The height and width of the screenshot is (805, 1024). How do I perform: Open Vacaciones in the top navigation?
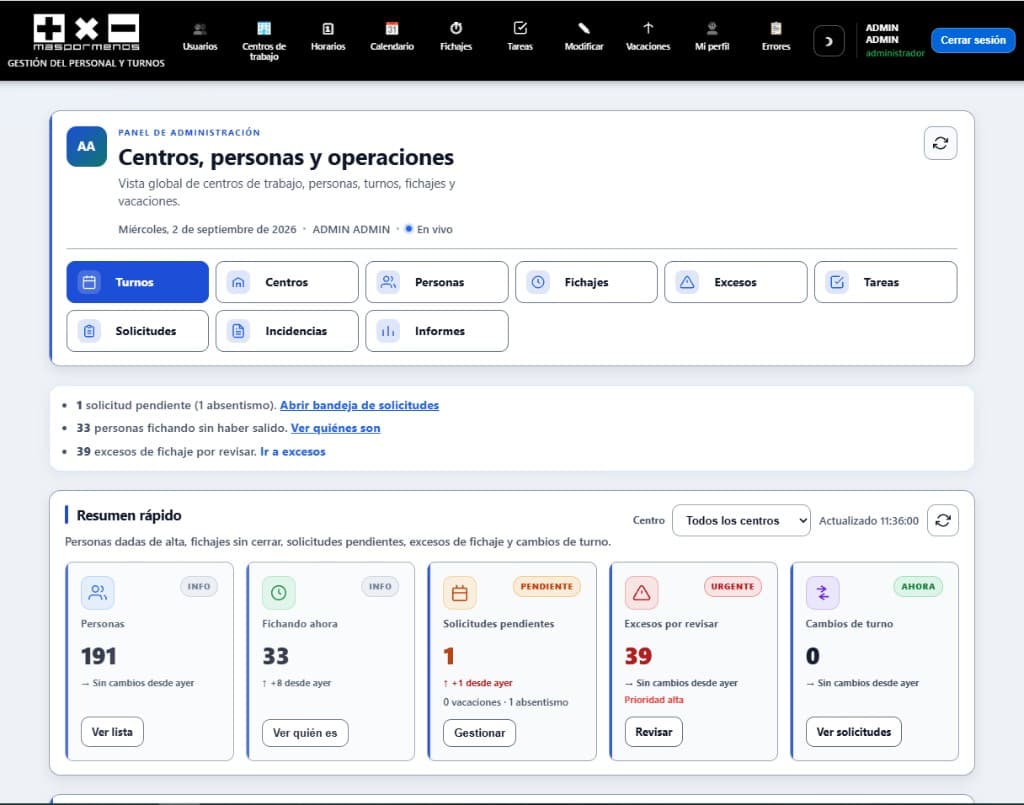[x=648, y=37]
